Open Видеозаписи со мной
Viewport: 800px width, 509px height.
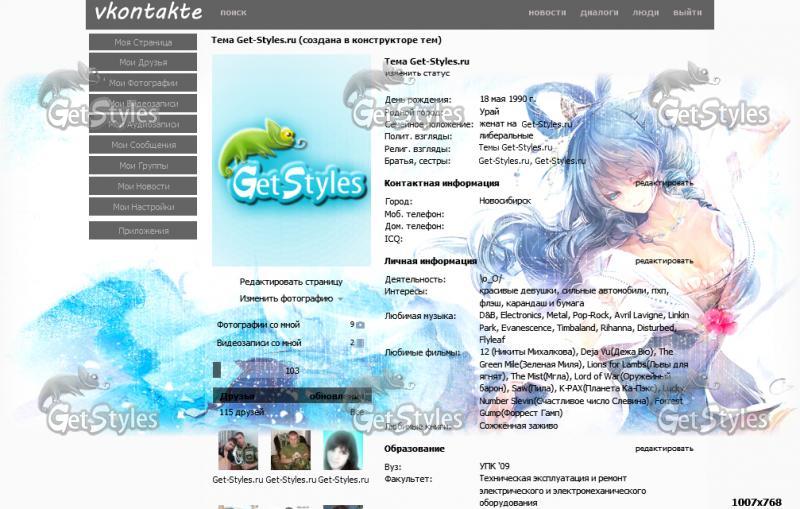click(259, 343)
